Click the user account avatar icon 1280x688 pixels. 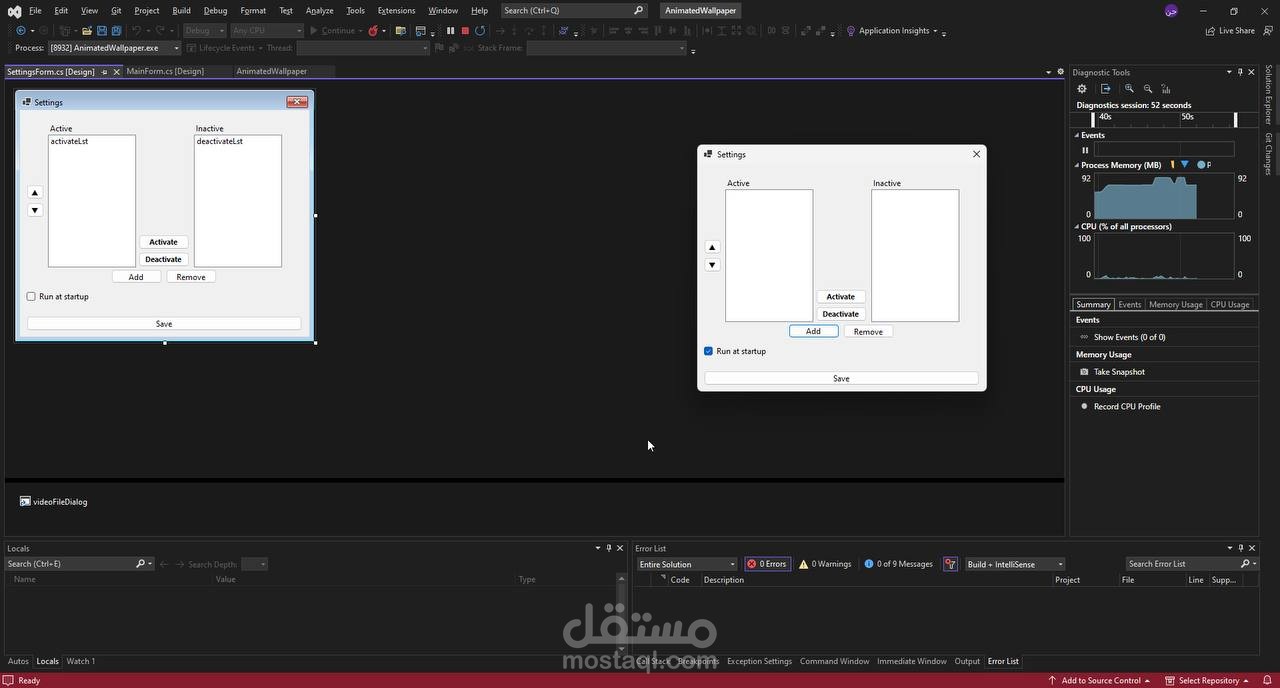(x=1171, y=11)
